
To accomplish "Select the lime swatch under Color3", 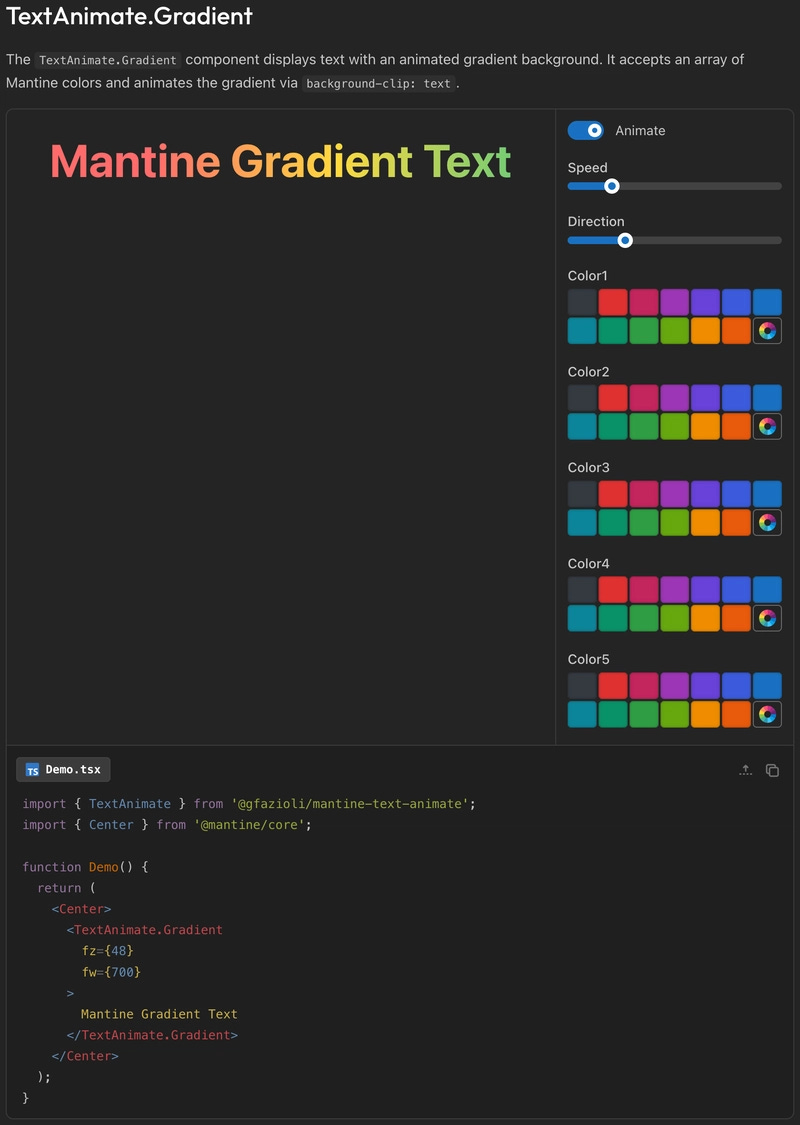I will [674, 522].
